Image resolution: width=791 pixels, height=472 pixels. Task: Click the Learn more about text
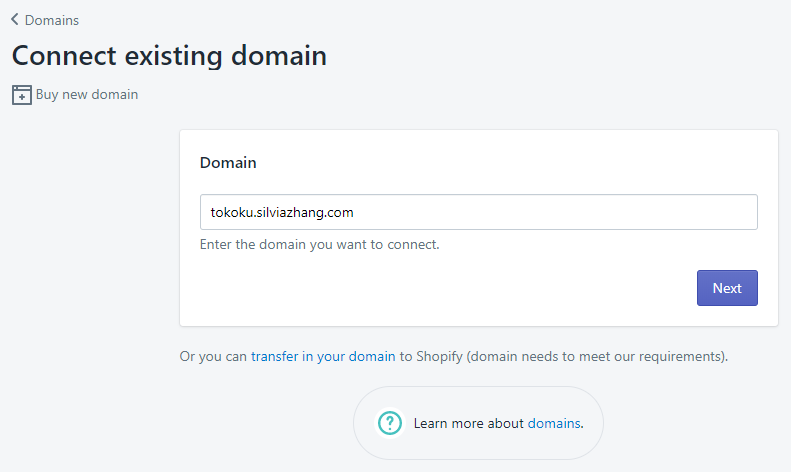click(x=468, y=423)
